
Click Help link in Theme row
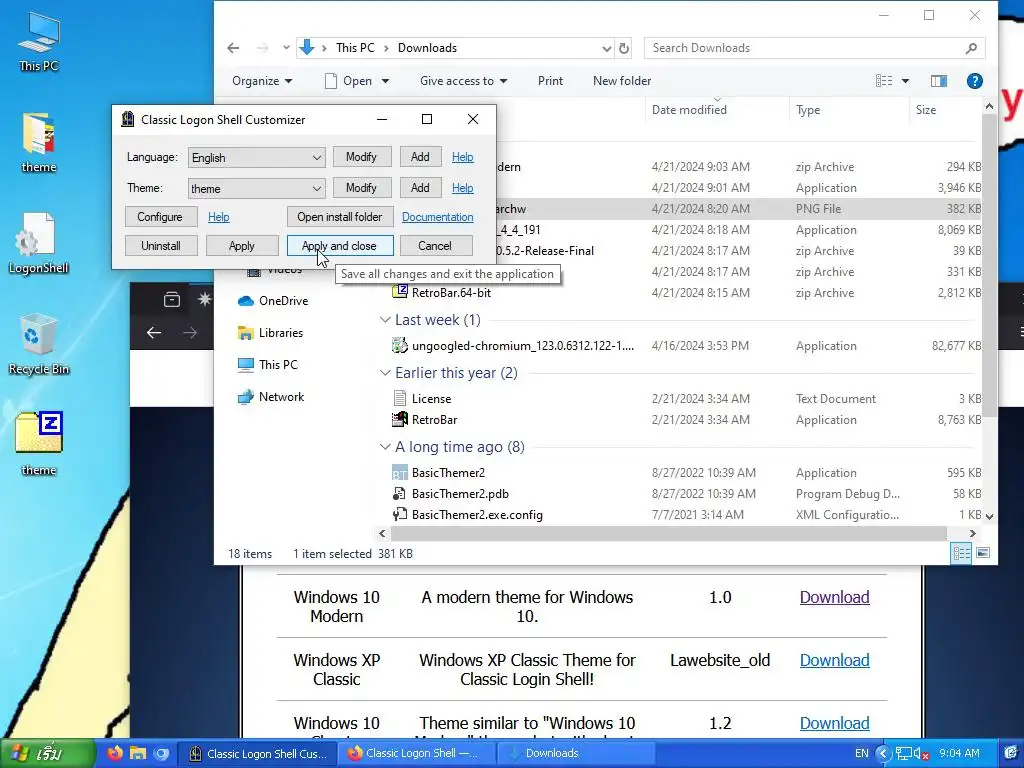point(462,187)
